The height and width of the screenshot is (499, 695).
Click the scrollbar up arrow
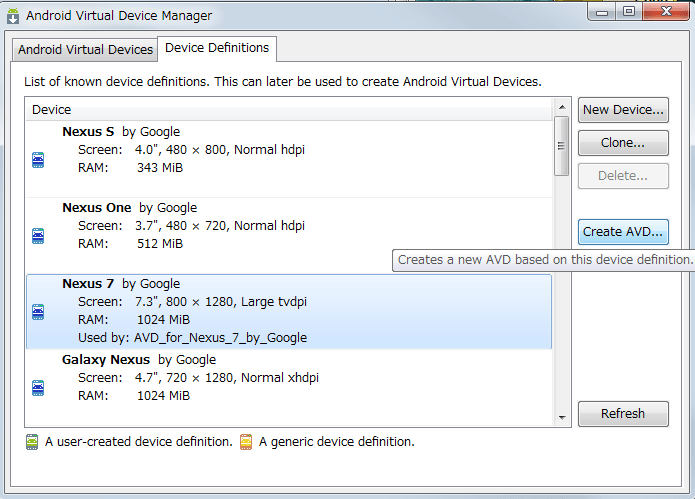point(562,107)
